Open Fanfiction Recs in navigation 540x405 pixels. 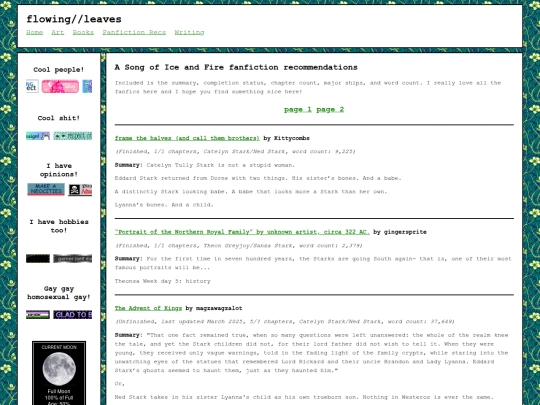coord(134,32)
